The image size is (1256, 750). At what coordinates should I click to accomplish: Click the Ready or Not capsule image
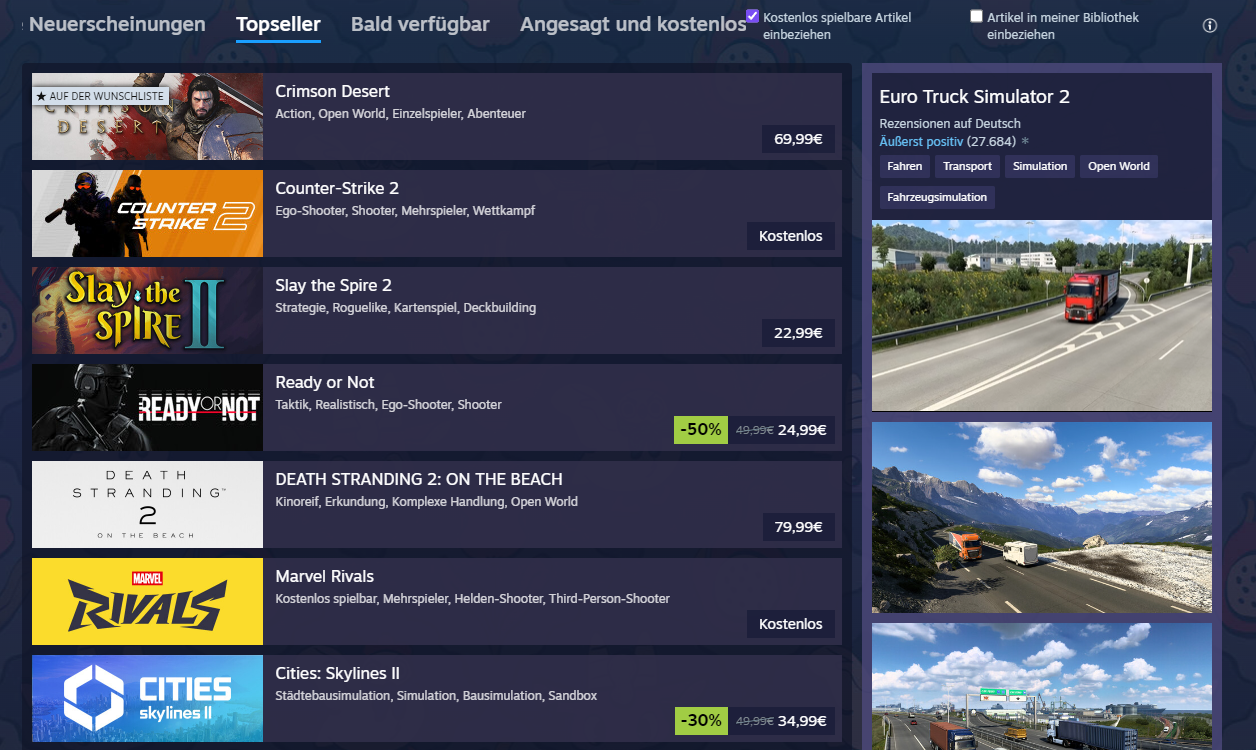[147, 407]
